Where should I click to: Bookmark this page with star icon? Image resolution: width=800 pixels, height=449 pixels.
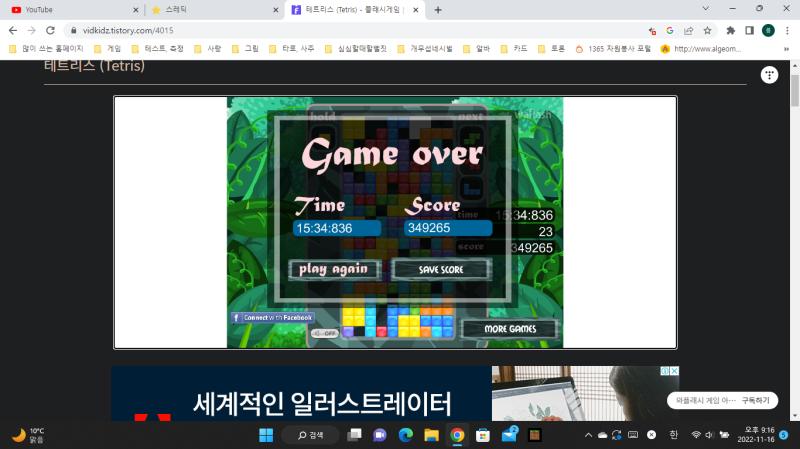point(707,31)
